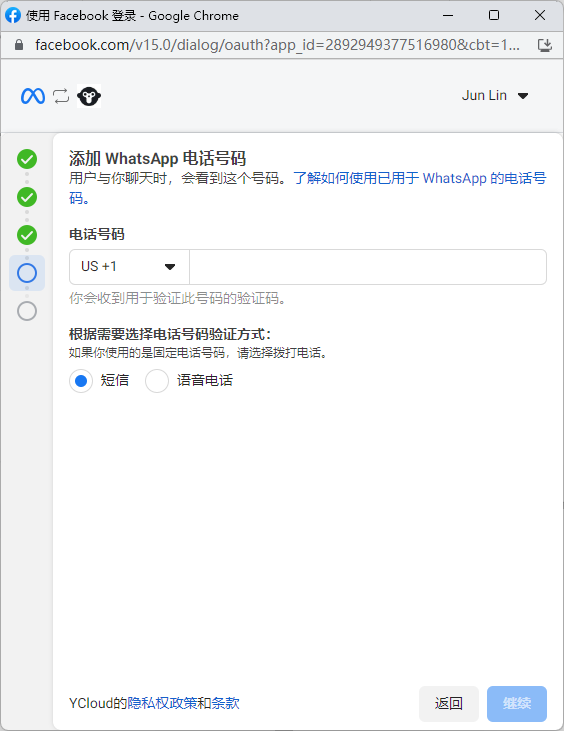Screen dimensions: 564x731
Task: Click the final pending step circle
Action: coord(27,311)
